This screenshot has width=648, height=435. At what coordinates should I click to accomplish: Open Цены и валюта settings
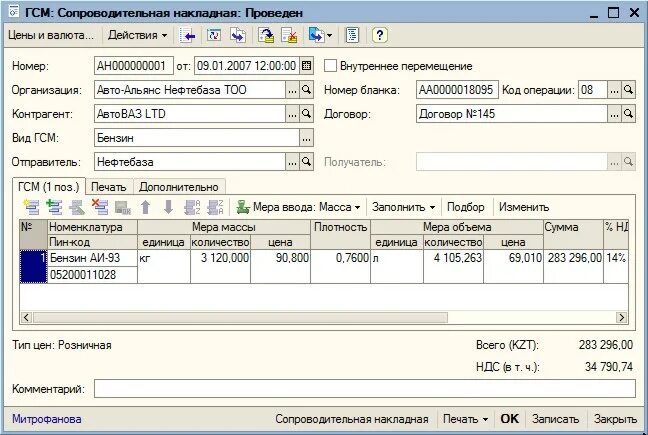click(x=51, y=36)
